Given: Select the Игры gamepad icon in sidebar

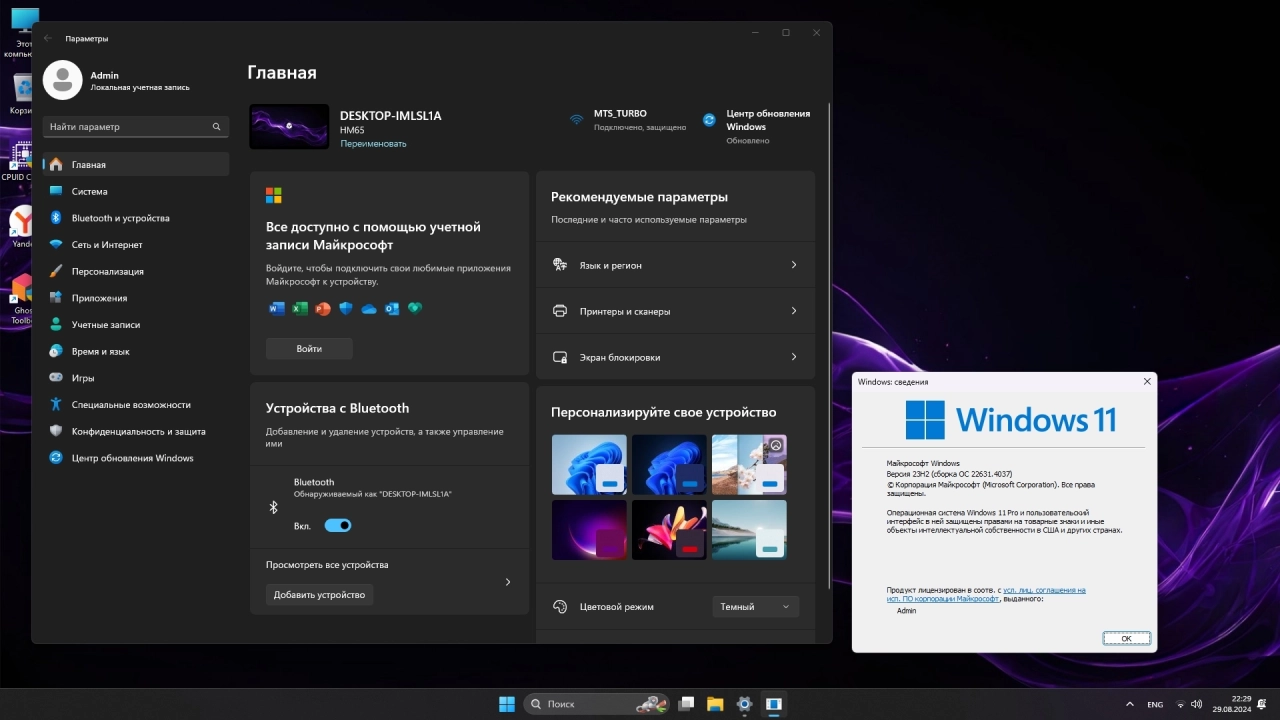Looking at the screenshot, I should (56, 378).
